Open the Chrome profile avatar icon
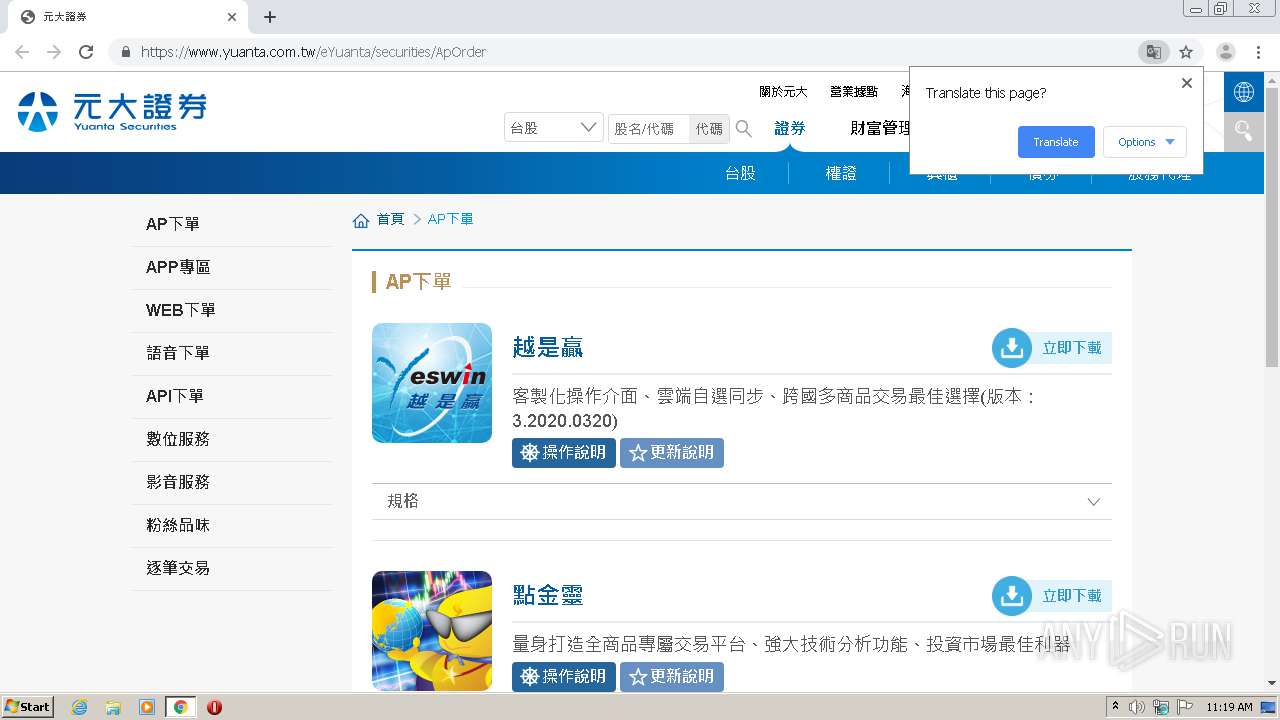 coord(1226,52)
